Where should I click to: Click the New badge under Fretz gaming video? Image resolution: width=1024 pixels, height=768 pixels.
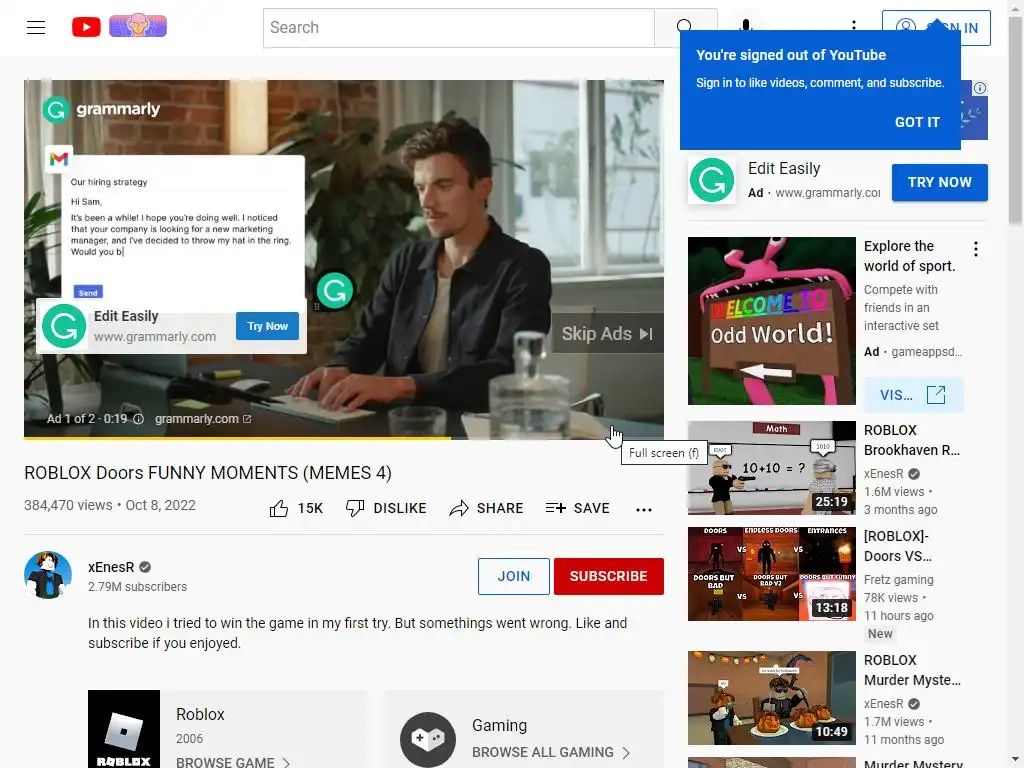click(x=880, y=633)
